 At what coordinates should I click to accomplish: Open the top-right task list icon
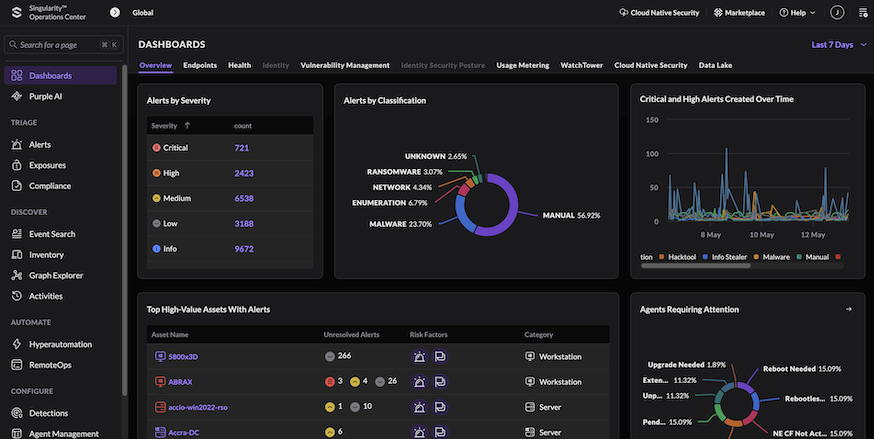click(x=863, y=12)
